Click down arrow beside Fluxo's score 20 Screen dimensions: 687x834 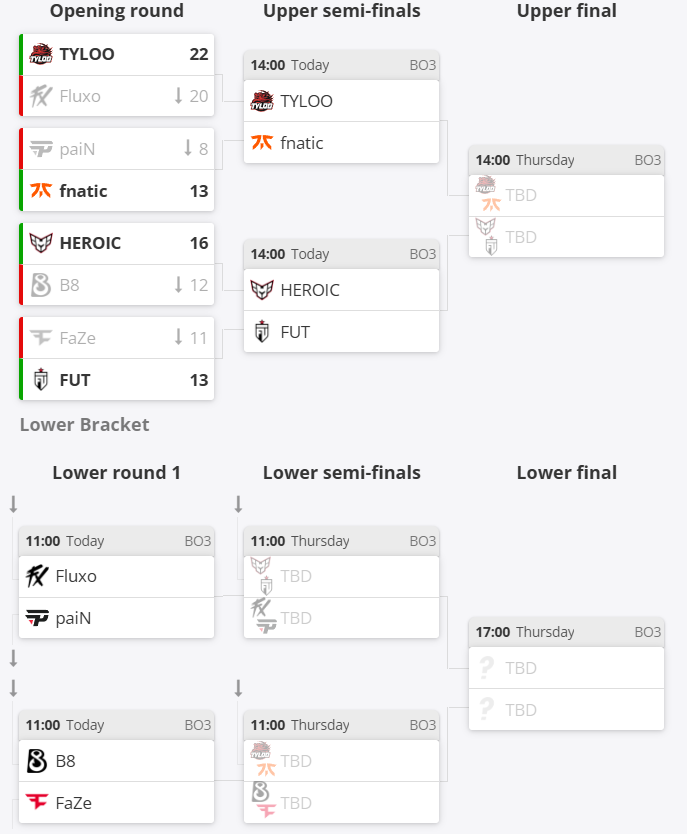click(178, 96)
